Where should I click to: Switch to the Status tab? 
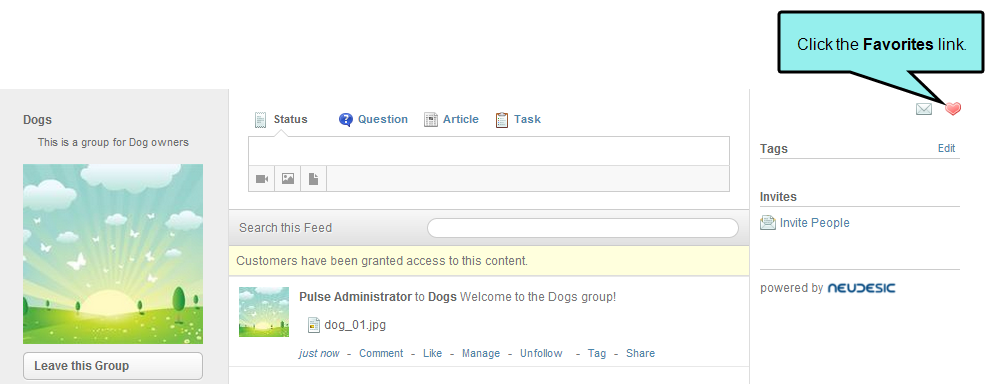[290, 119]
